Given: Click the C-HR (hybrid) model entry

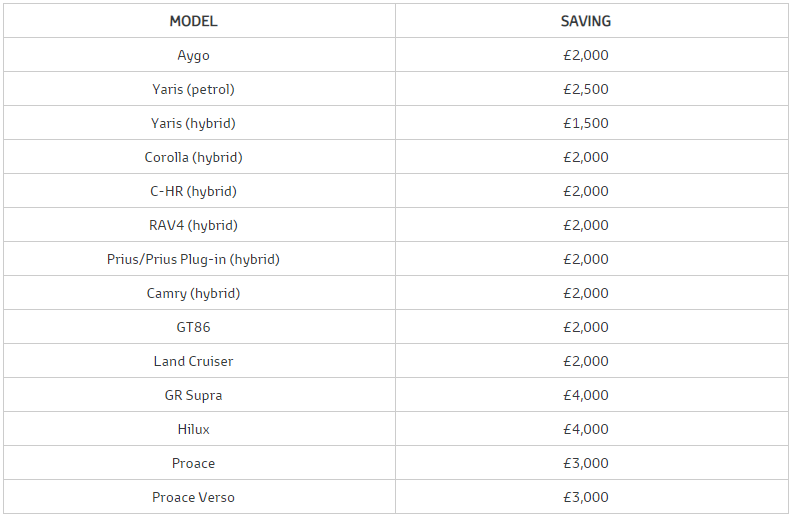Looking at the screenshot, I should click(x=193, y=191).
